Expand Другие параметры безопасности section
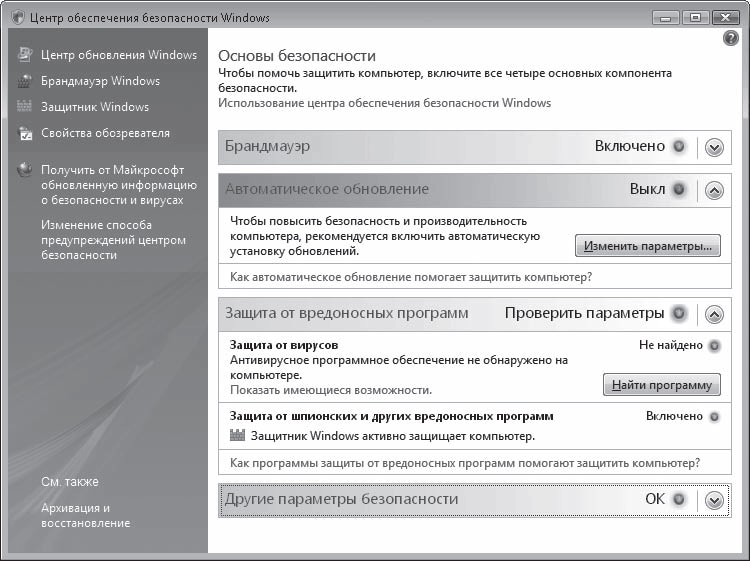This screenshot has height=561, width=750. [713, 500]
